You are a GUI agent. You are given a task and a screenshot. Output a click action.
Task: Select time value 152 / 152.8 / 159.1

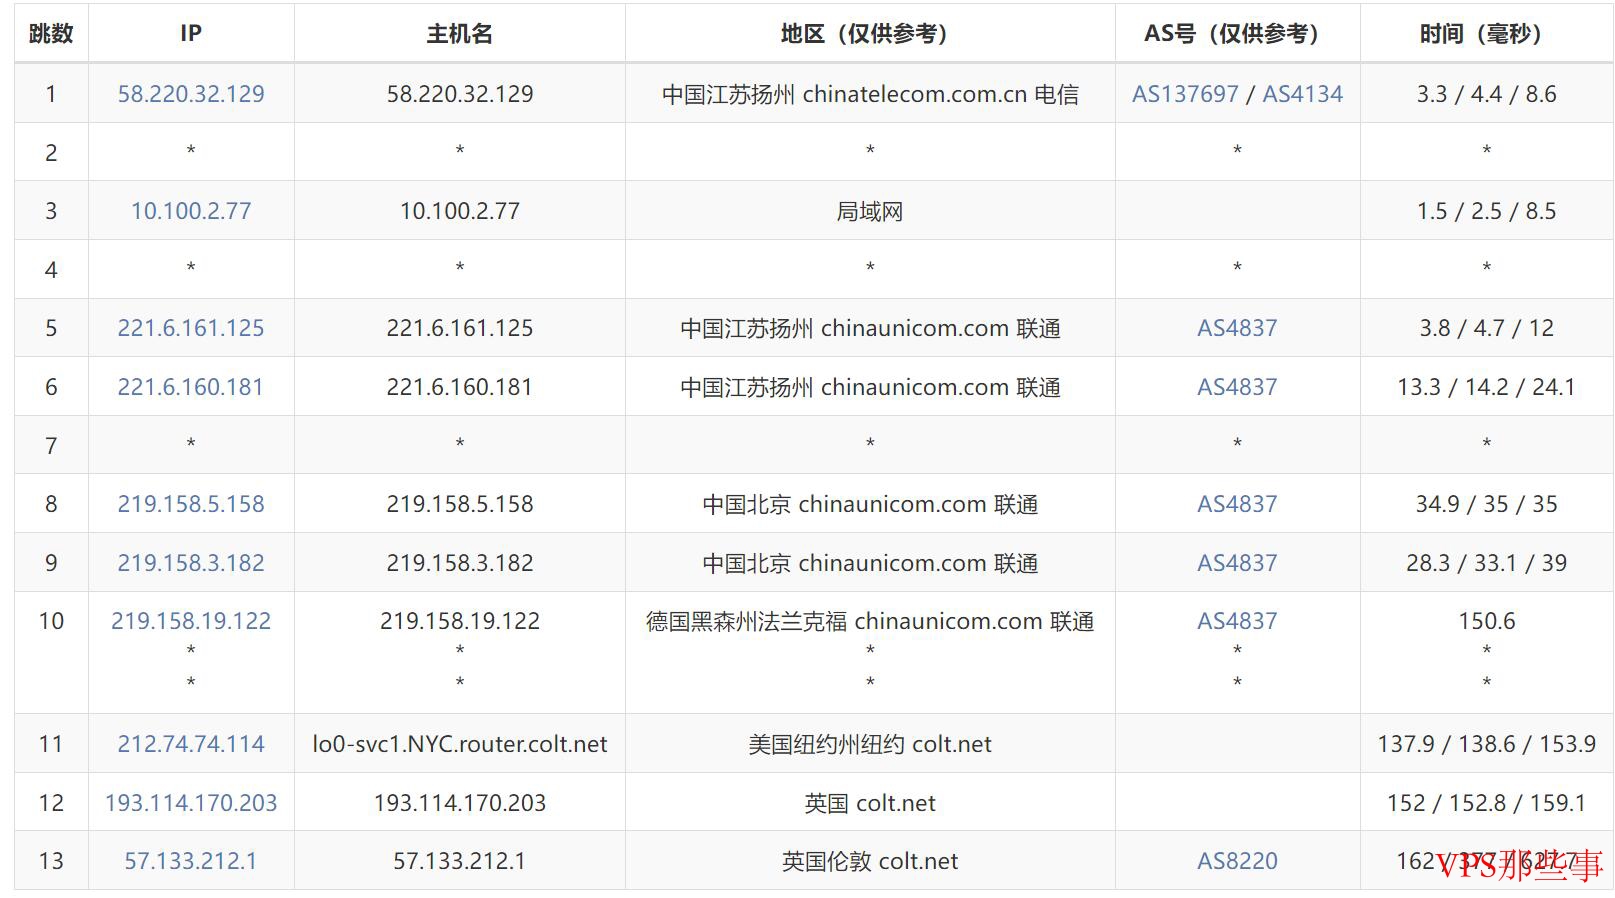(1486, 803)
